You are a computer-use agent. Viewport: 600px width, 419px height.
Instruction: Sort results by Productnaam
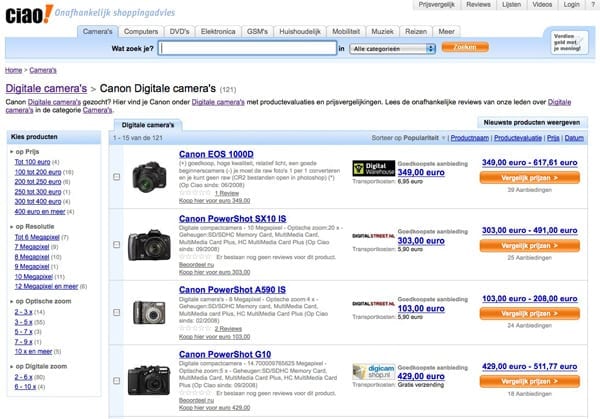tap(470, 138)
